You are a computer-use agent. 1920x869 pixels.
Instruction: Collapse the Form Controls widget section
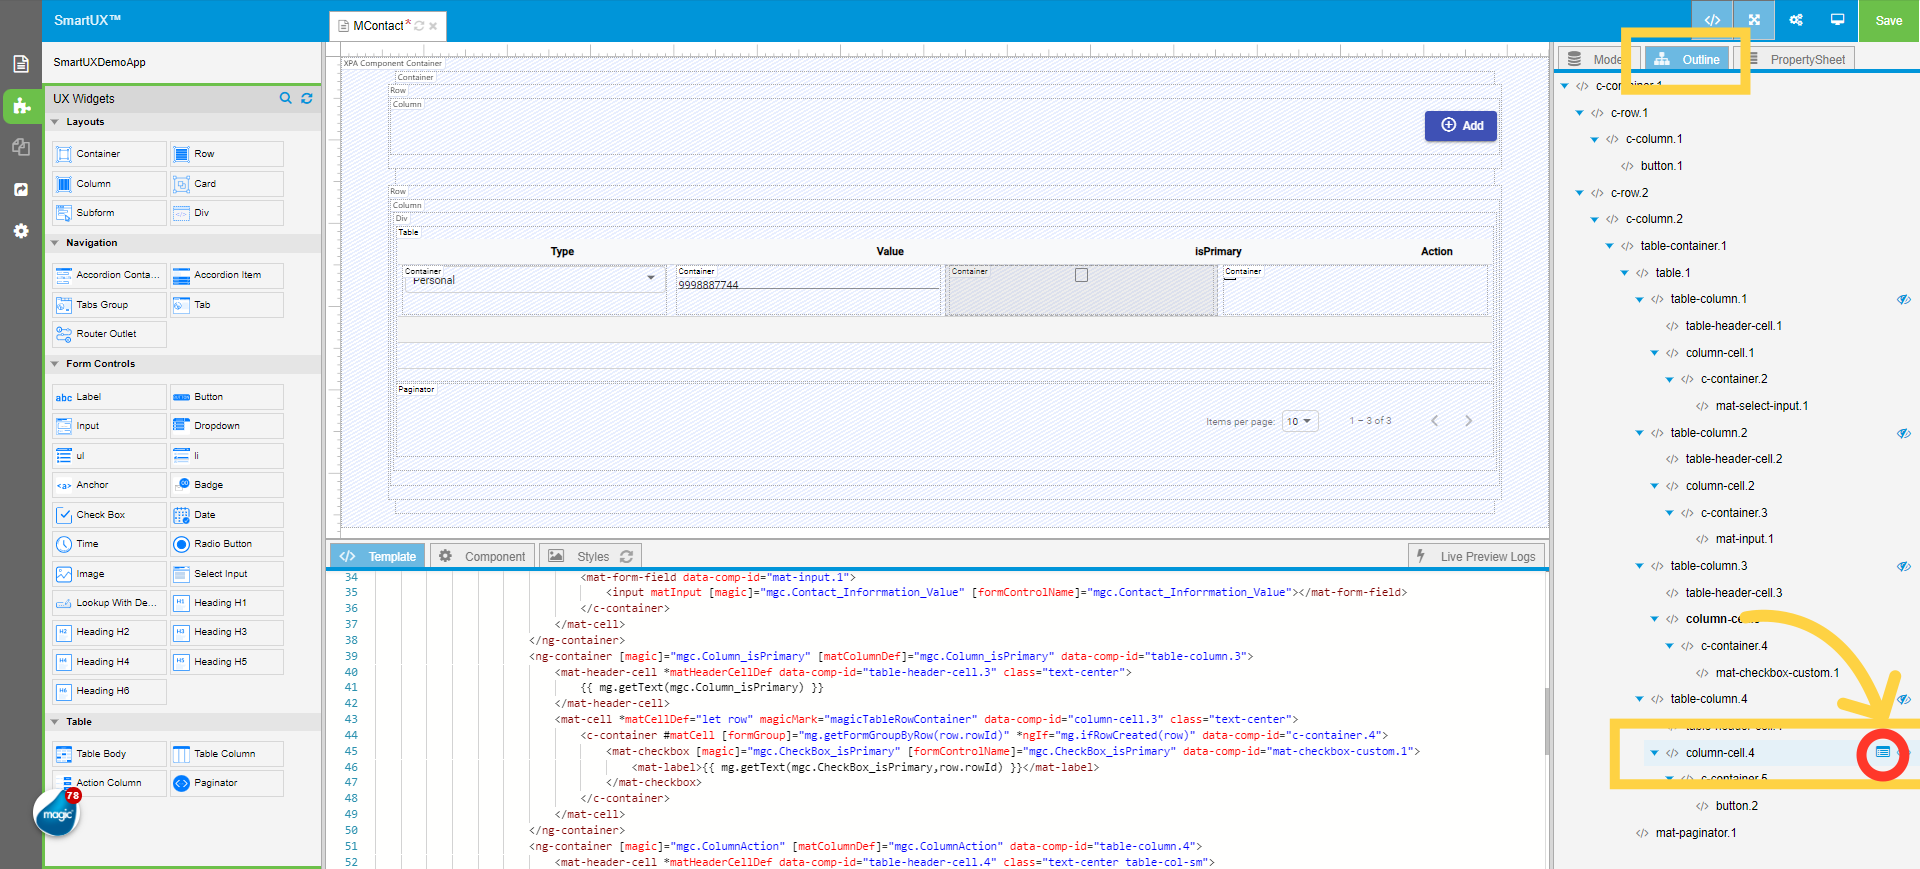tap(55, 364)
